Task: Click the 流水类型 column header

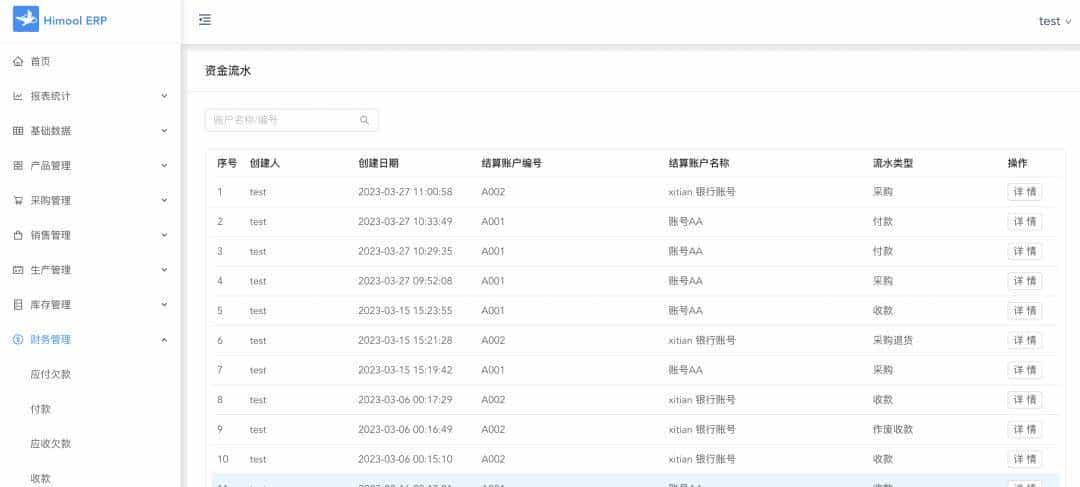Action: (x=893, y=163)
